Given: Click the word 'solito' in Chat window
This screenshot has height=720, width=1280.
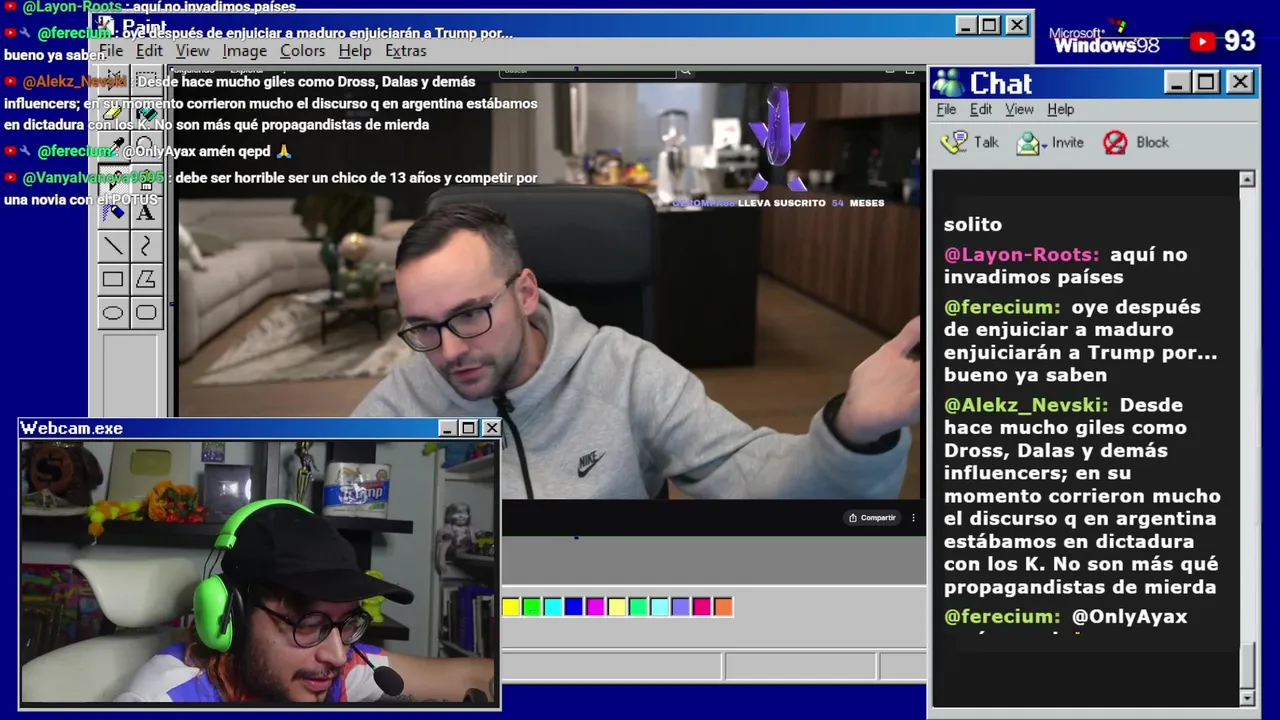Looking at the screenshot, I should pos(973,225).
